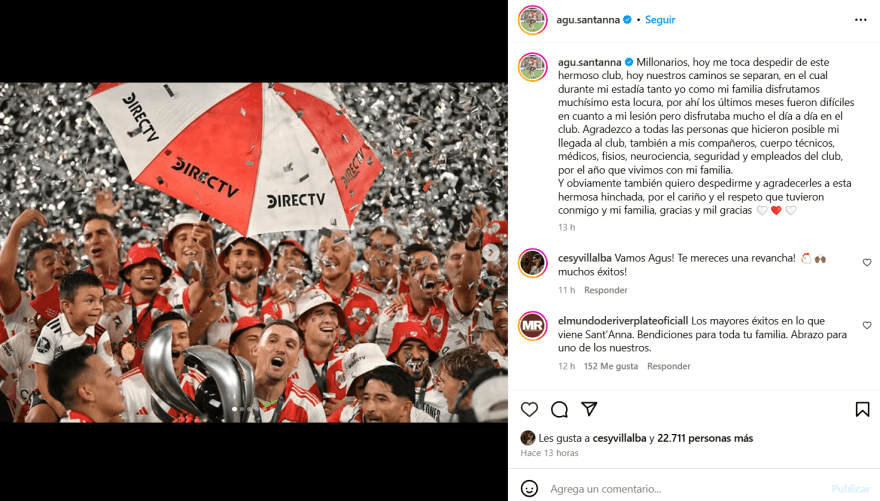Like the post with the heart icon
Screen dimensions: 880x501
point(529,410)
